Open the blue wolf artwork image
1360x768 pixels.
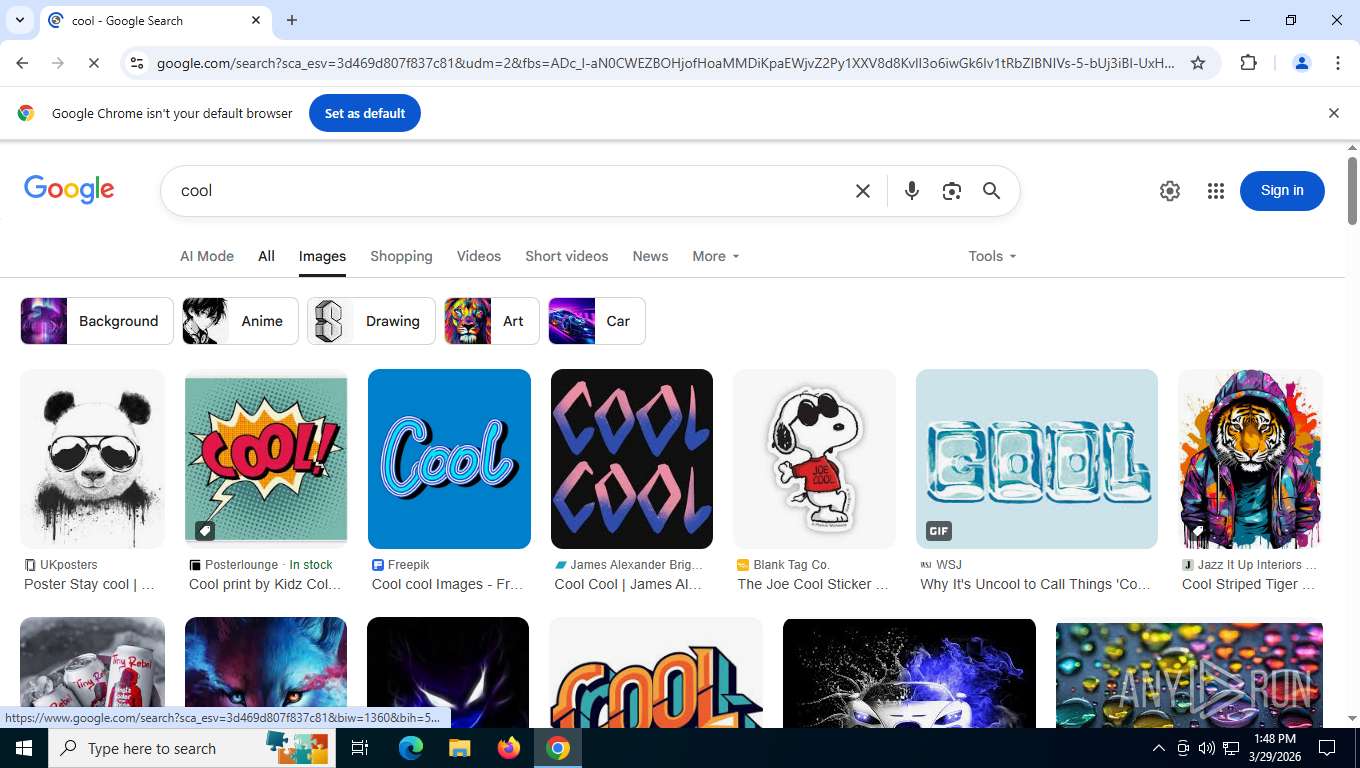point(266,672)
